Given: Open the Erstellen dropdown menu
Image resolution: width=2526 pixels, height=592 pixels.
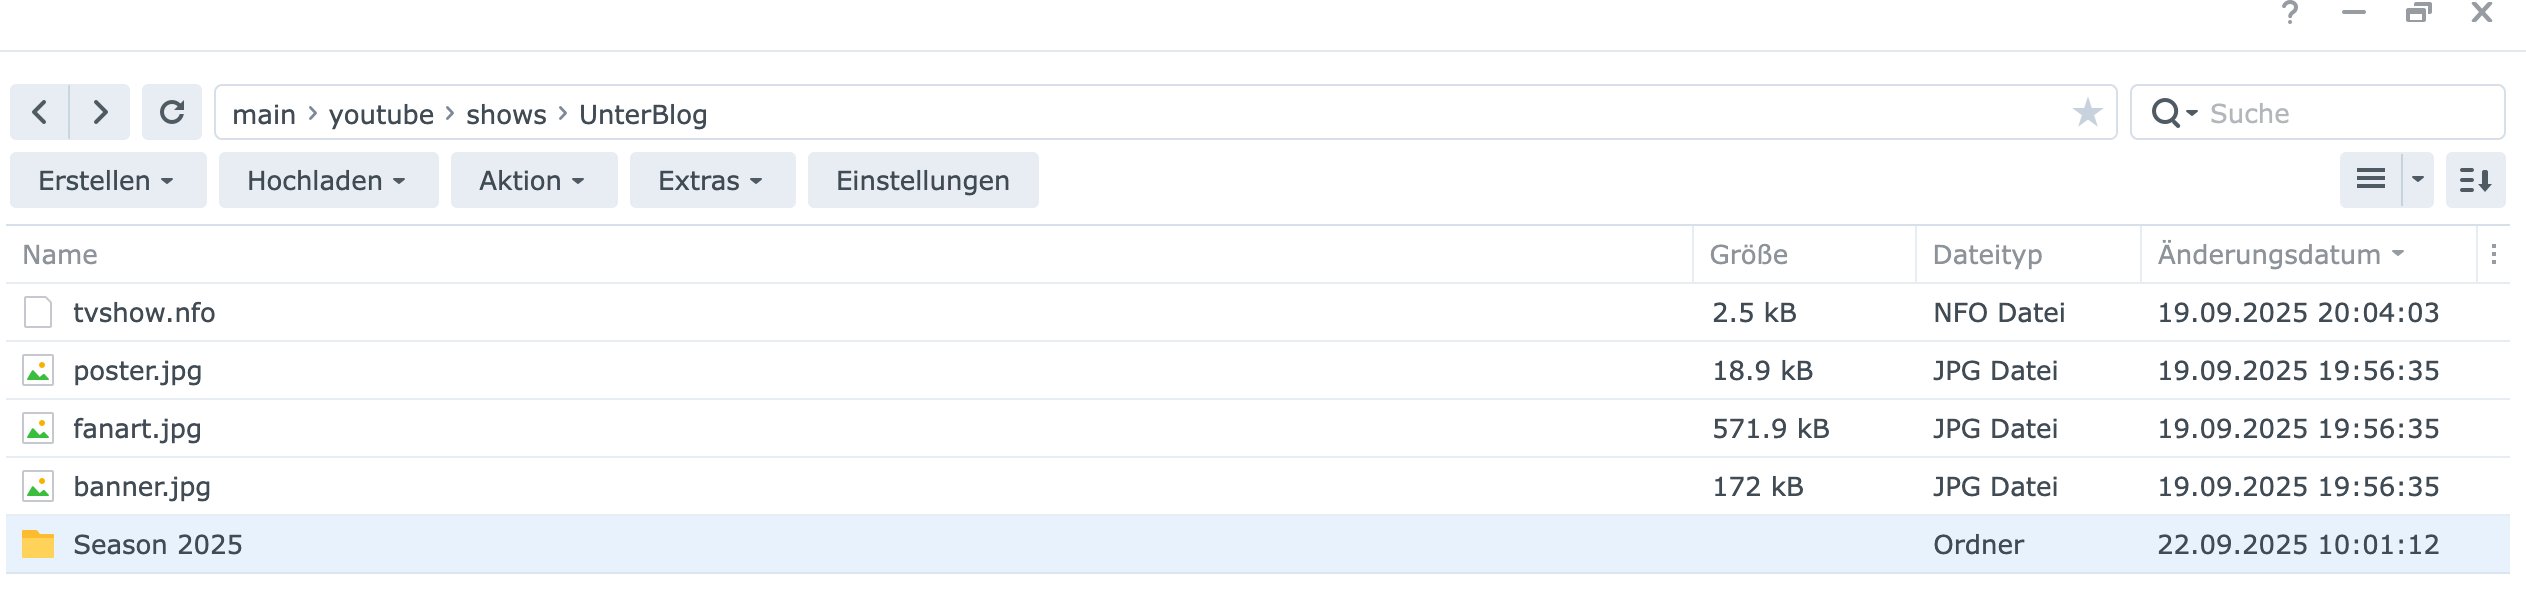Looking at the screenshot, I should (107, 181).
